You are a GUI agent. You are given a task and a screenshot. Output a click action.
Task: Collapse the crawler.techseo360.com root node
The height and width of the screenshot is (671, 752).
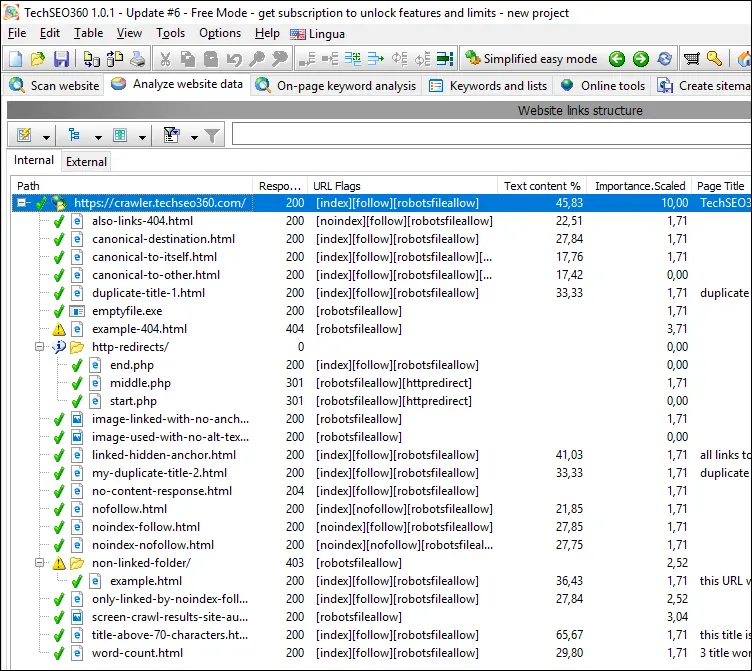[x=22, y=203]
